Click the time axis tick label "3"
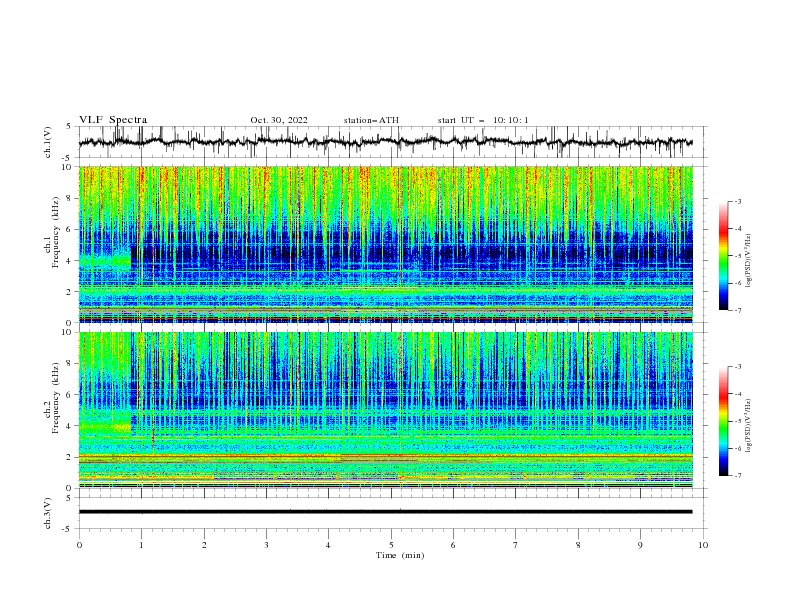The height and width of the screenshot is (612, 792). pos(266,545)
